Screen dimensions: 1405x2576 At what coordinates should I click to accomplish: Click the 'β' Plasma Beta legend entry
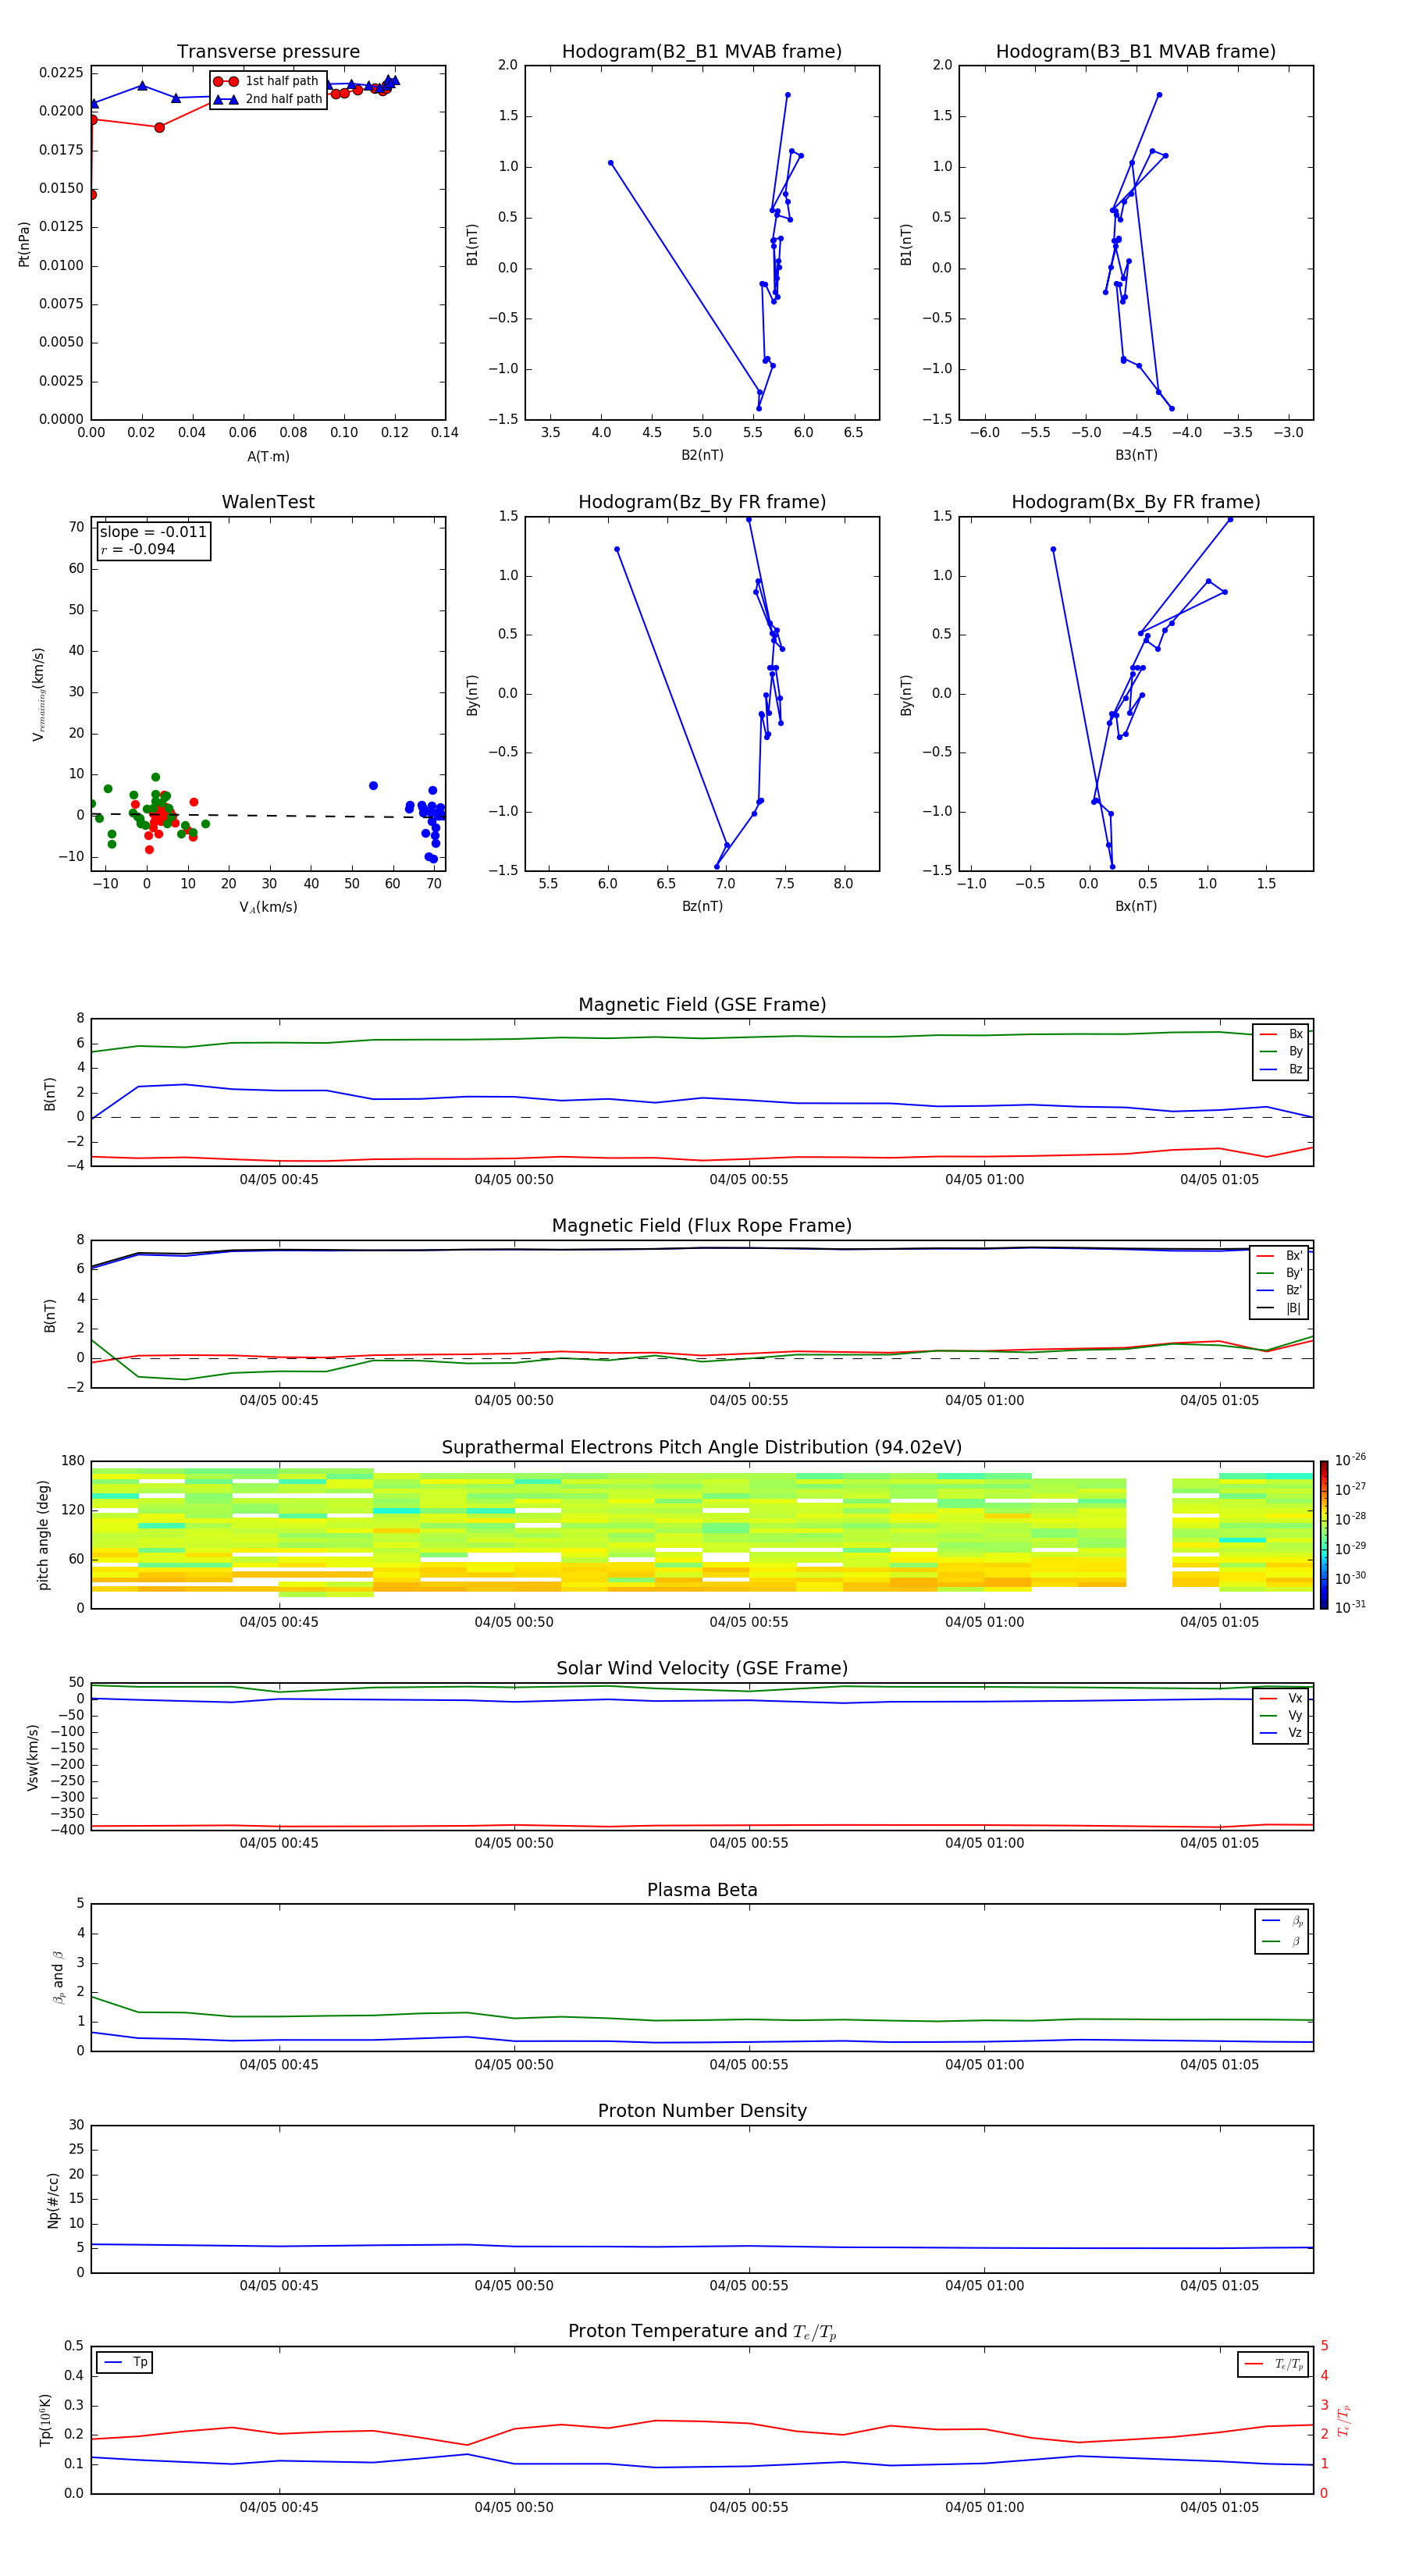click(1283, 1941)
